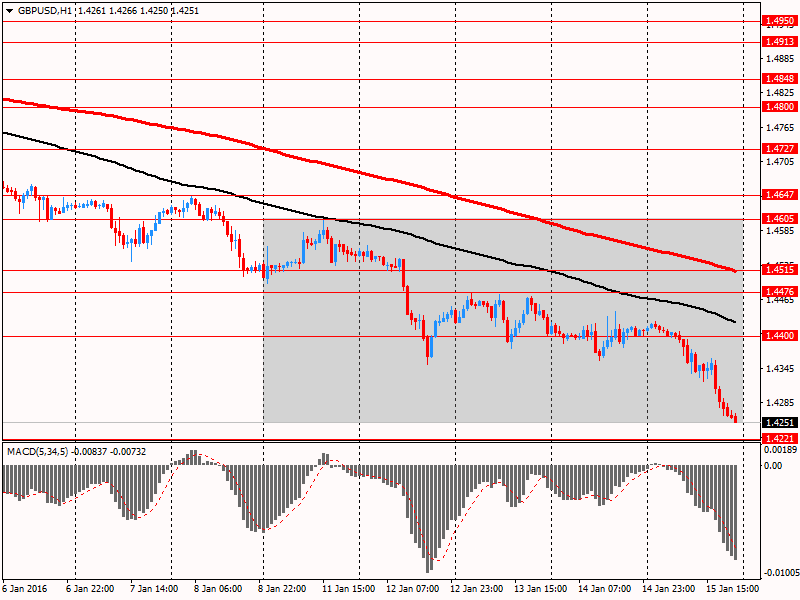The image size is (800, 600).
Task: Select the red 1.4800 price level label
Action: pyautogui.click(x=779, y=107)
